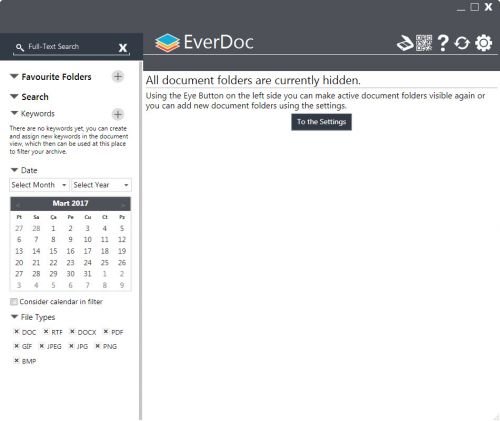The height and width of the screenshot is (421, 500).
Task: Add a new keyword
Action: point(118,114)
